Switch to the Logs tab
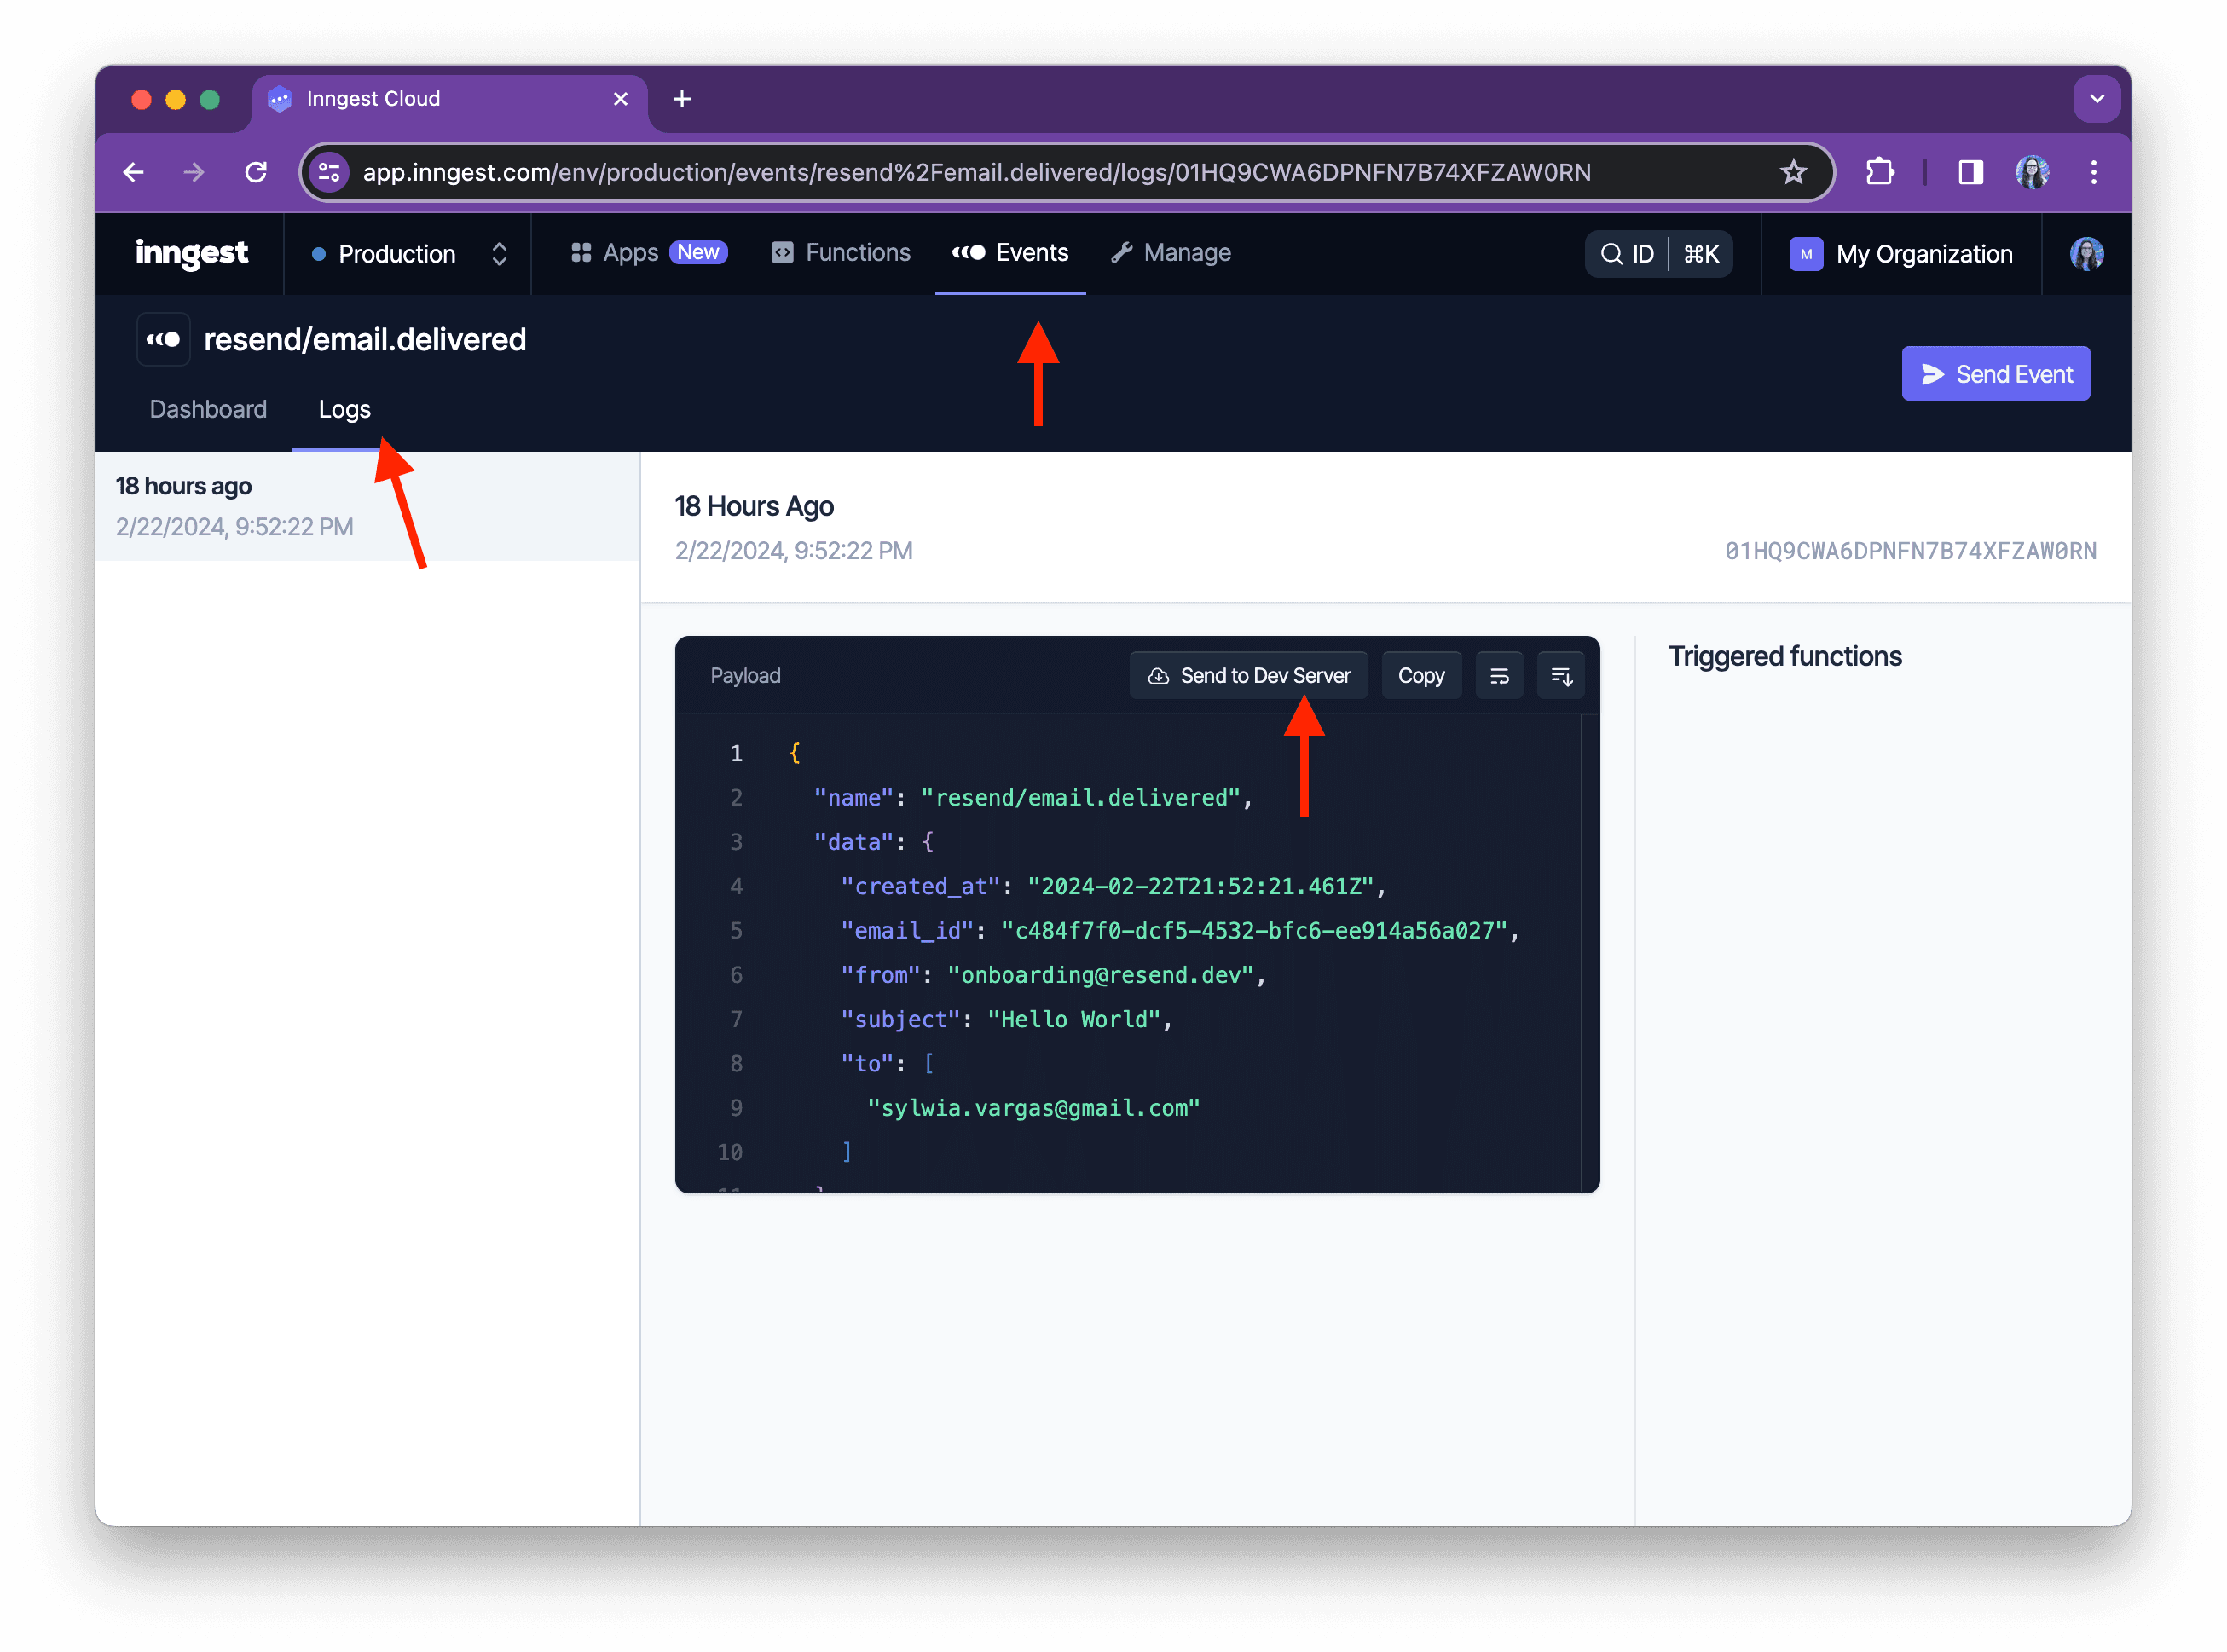This screenshot has height=1652, width=2227. coord(344,409)
